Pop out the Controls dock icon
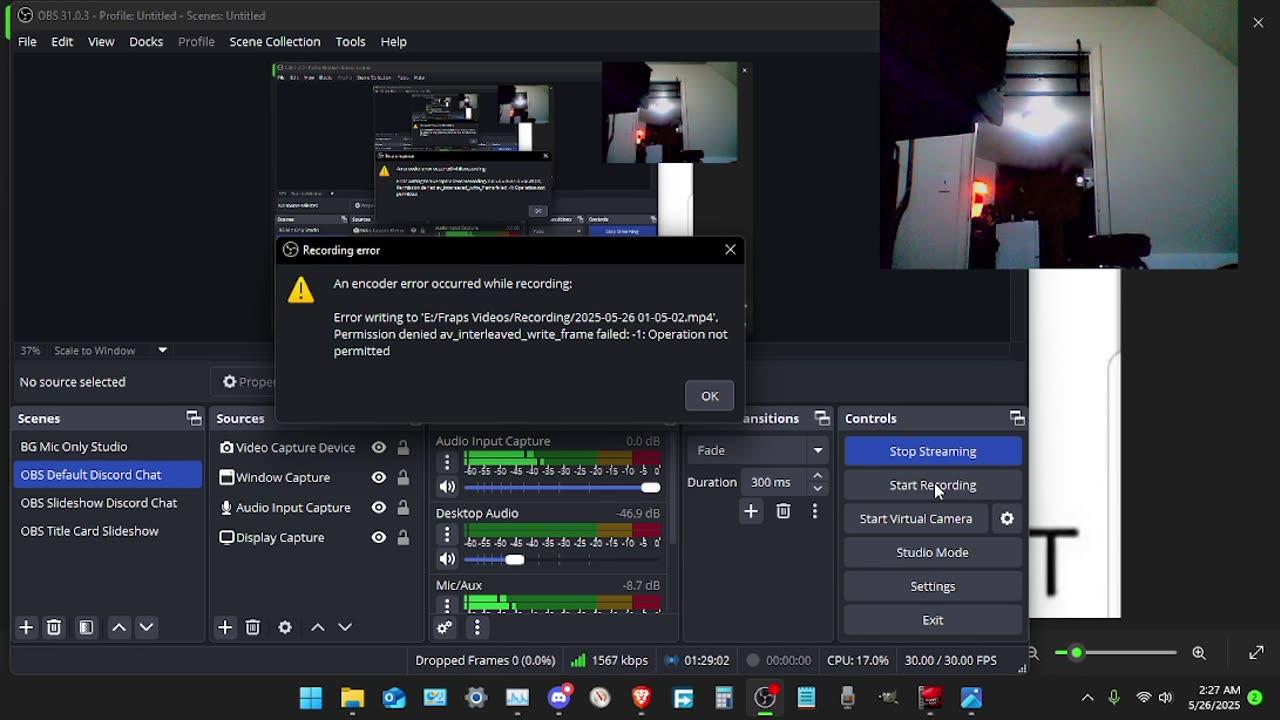The height and width of the screenshot is (720, 1280). 1017,418
